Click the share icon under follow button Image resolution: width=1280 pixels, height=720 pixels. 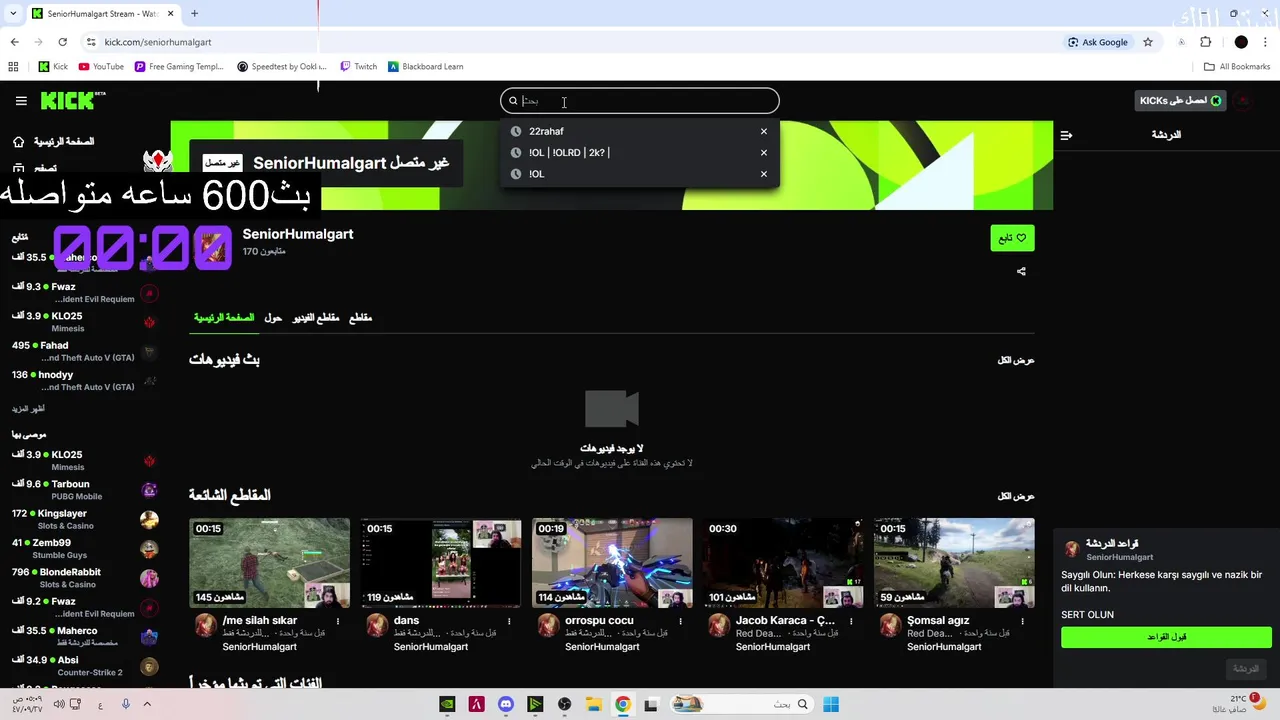pos(1021,271)
